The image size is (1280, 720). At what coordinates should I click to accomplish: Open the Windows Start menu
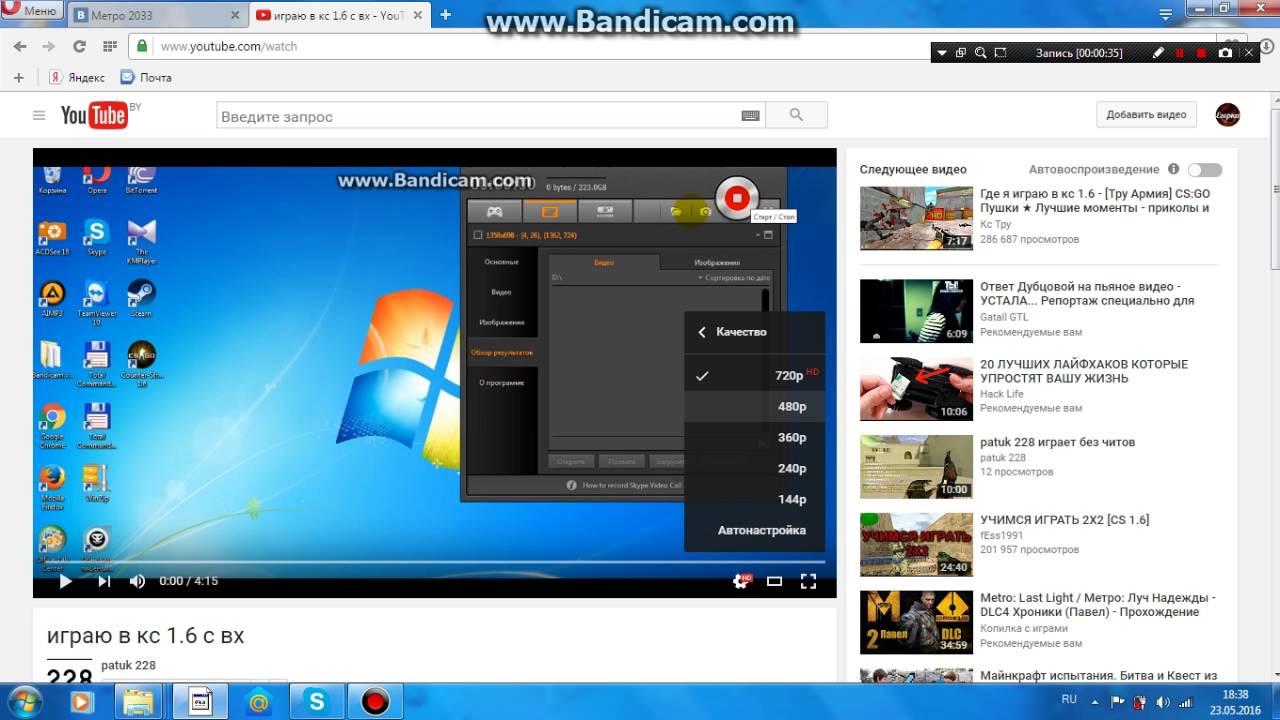(x=27, y=701)
